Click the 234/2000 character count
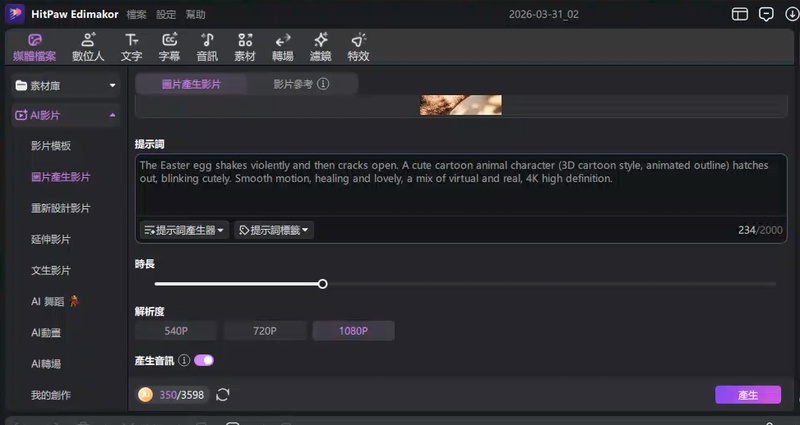 point(760,230)
